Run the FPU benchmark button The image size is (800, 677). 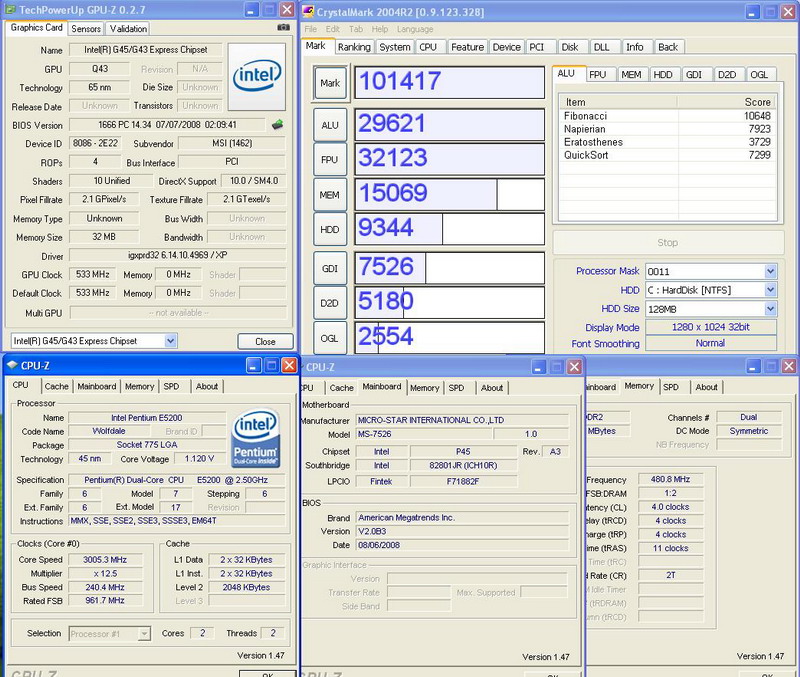[x=330, y=160]
